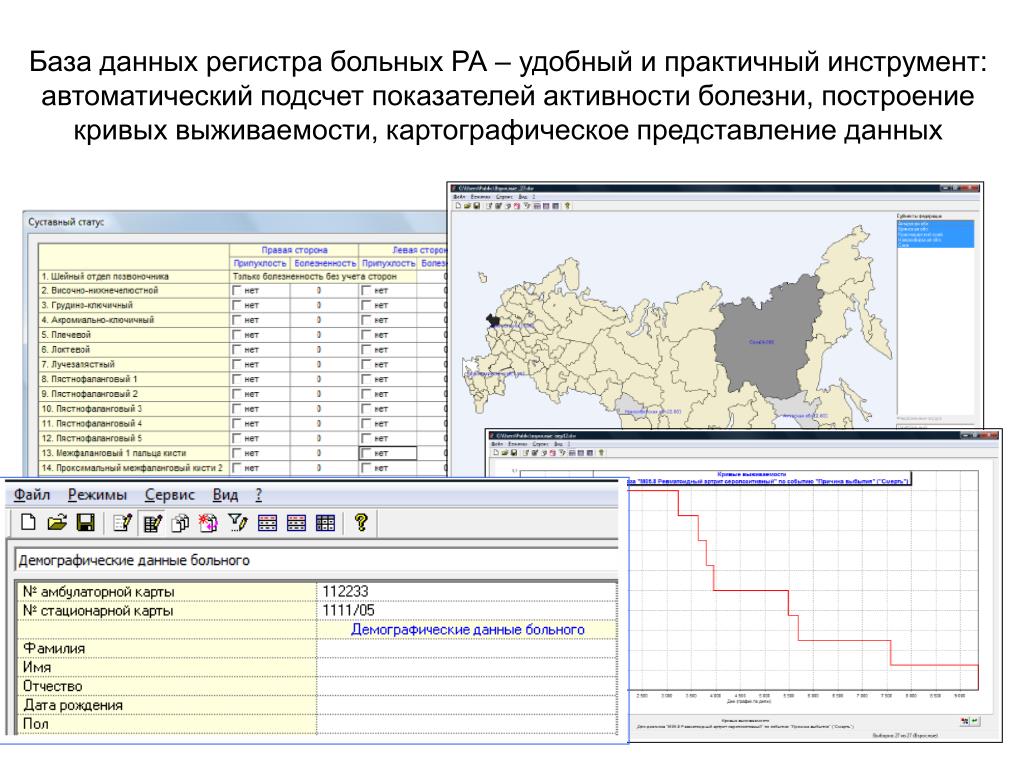This screenshot has height=768, width=1024.
Task: Open the Файл menu in the map window
Action: pos(458,197)
